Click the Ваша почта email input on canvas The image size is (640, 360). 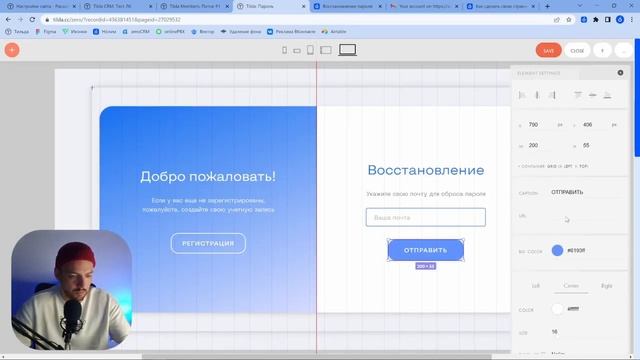(425, 217)
